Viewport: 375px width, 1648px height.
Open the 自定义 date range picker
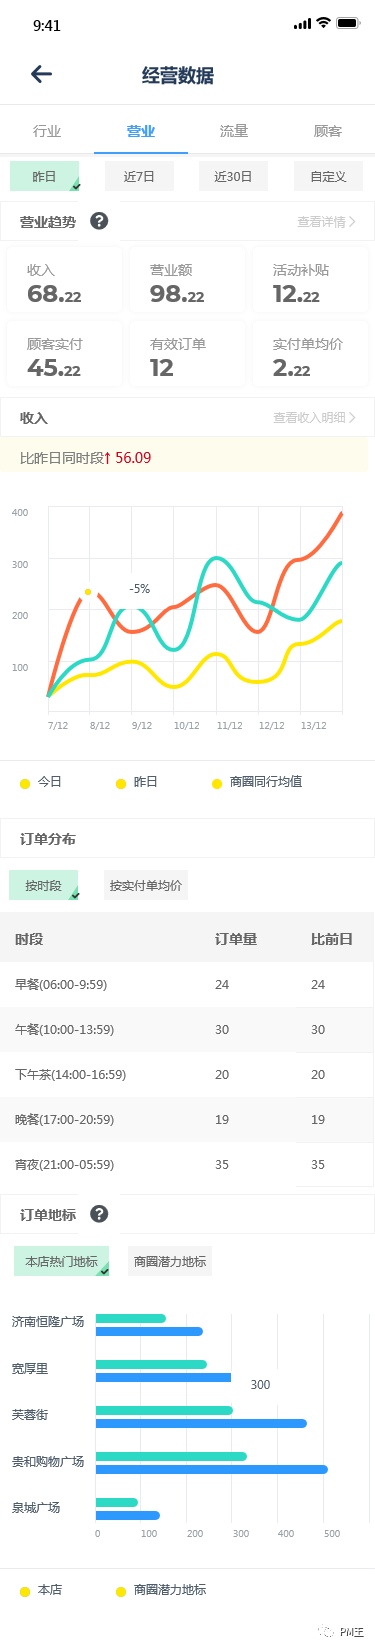[328, 176]
